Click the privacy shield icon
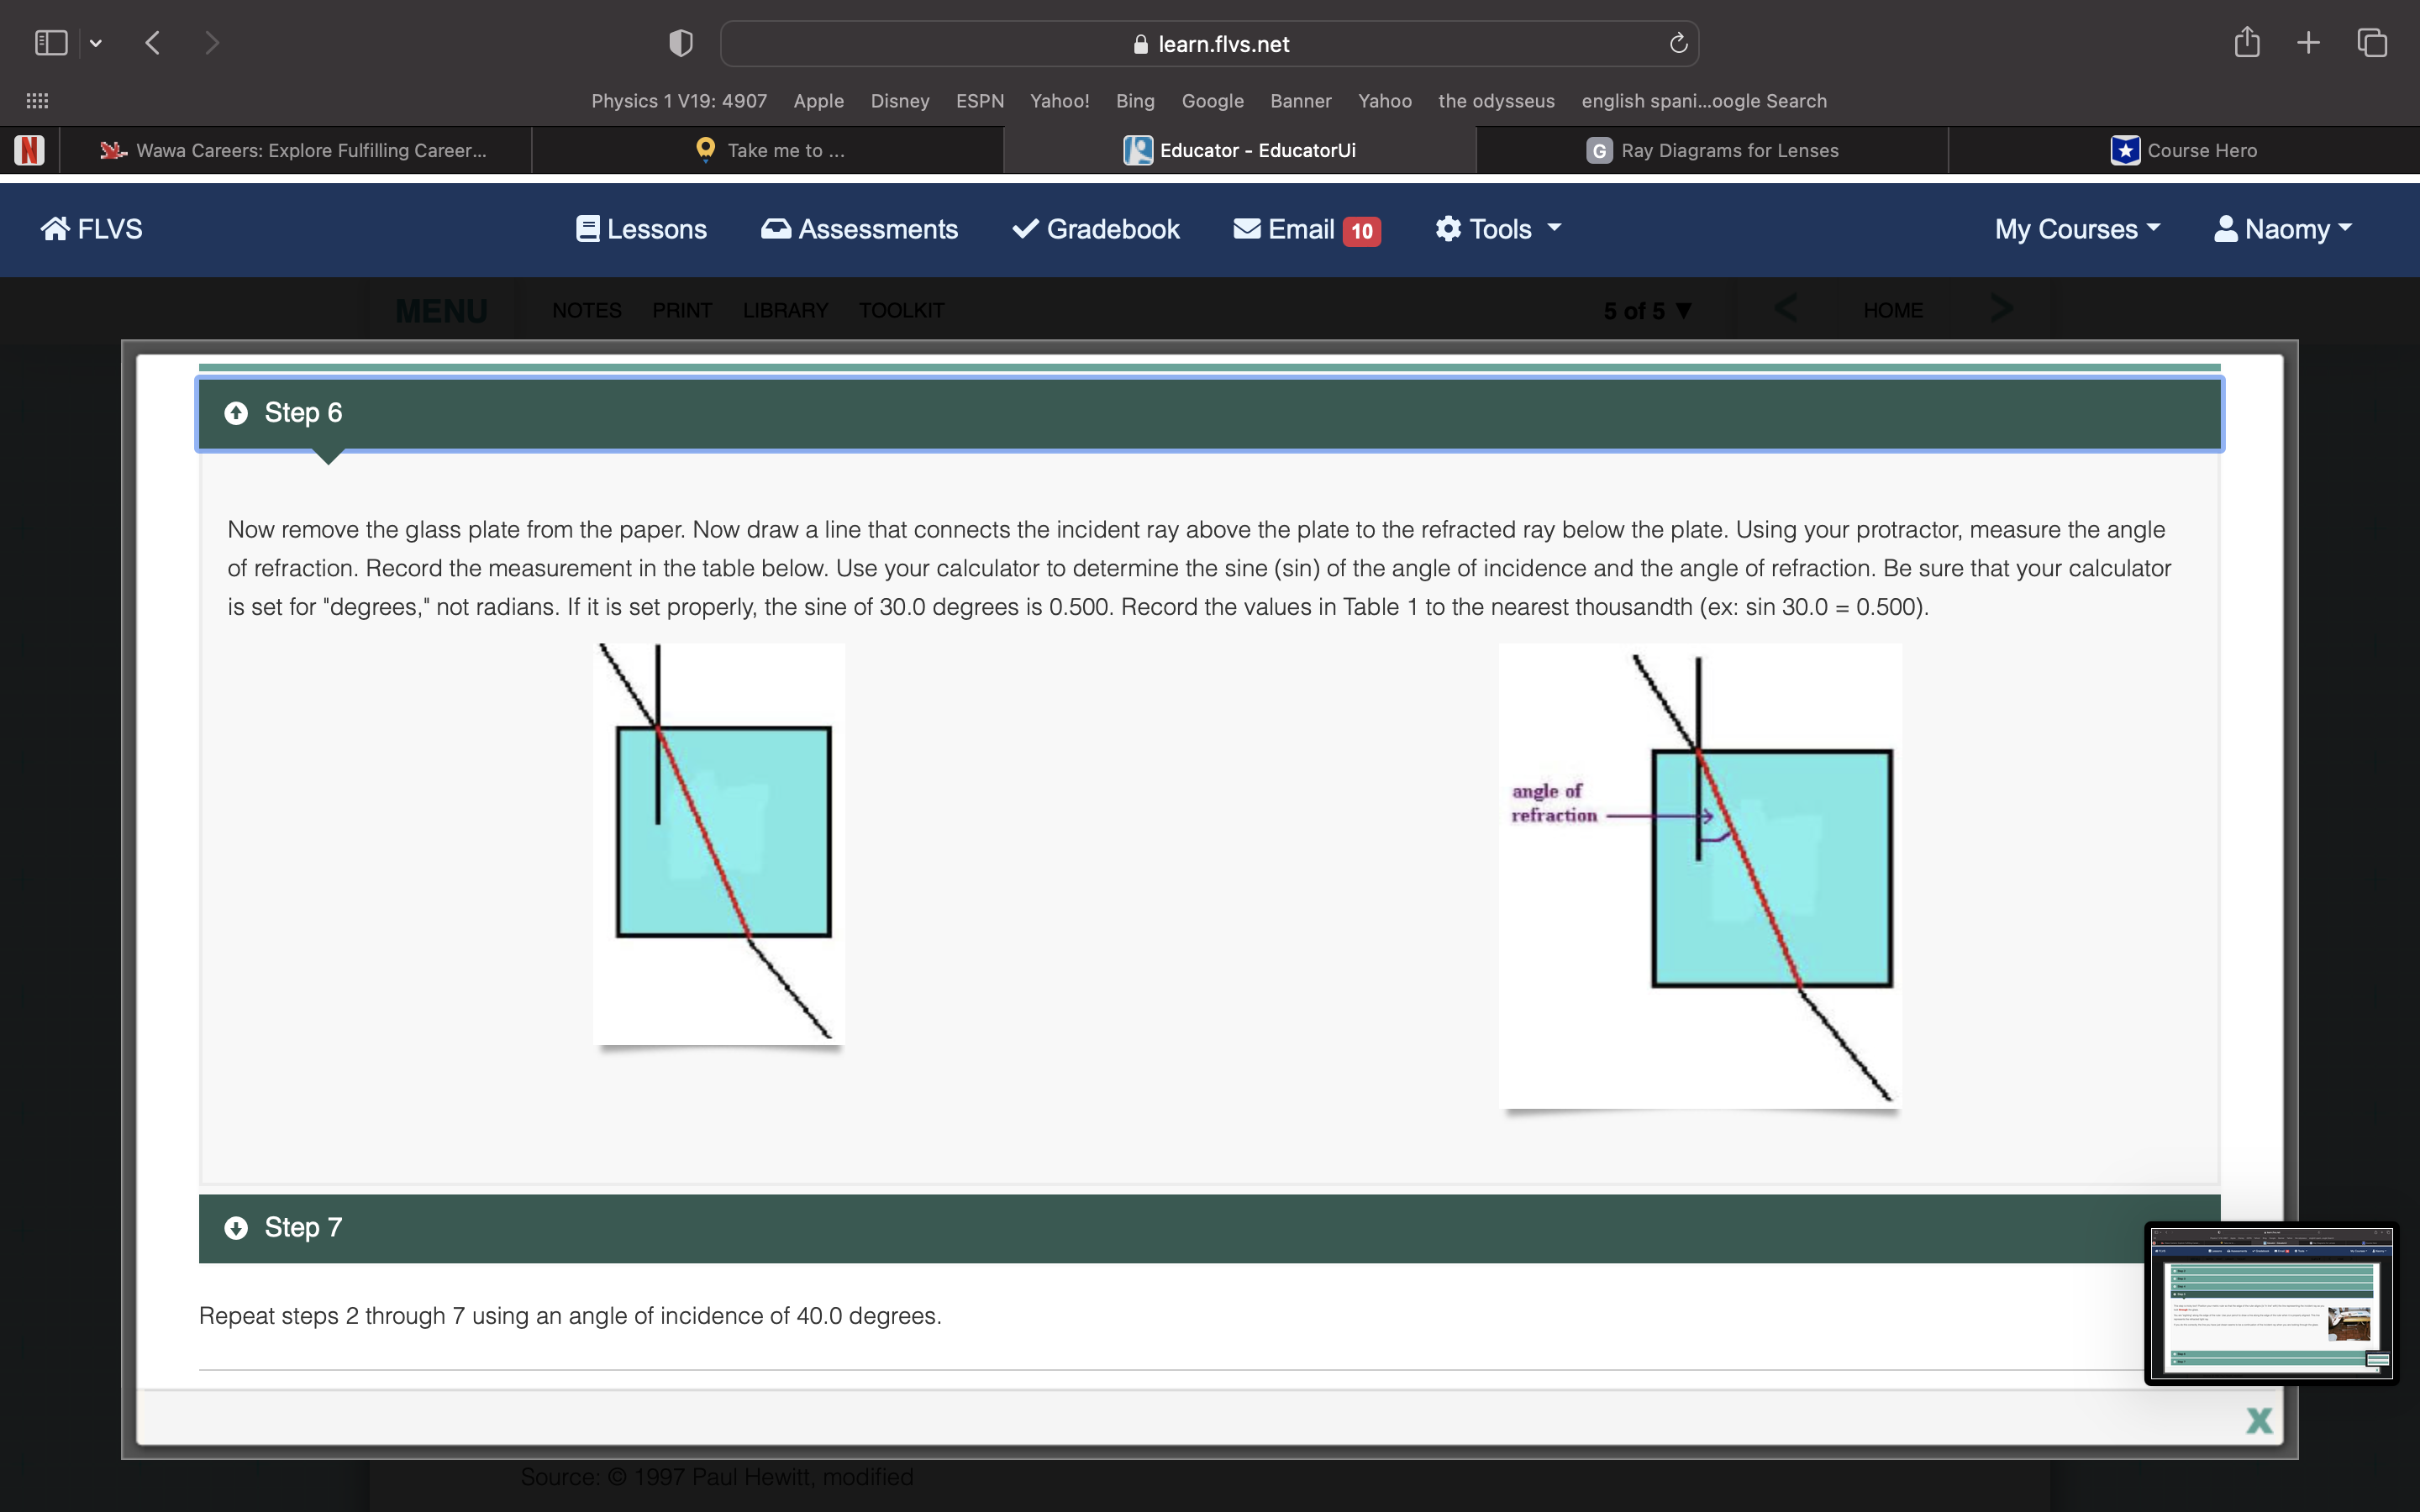The width and height of the screenshot is (2420, 1512). (681, 43)
